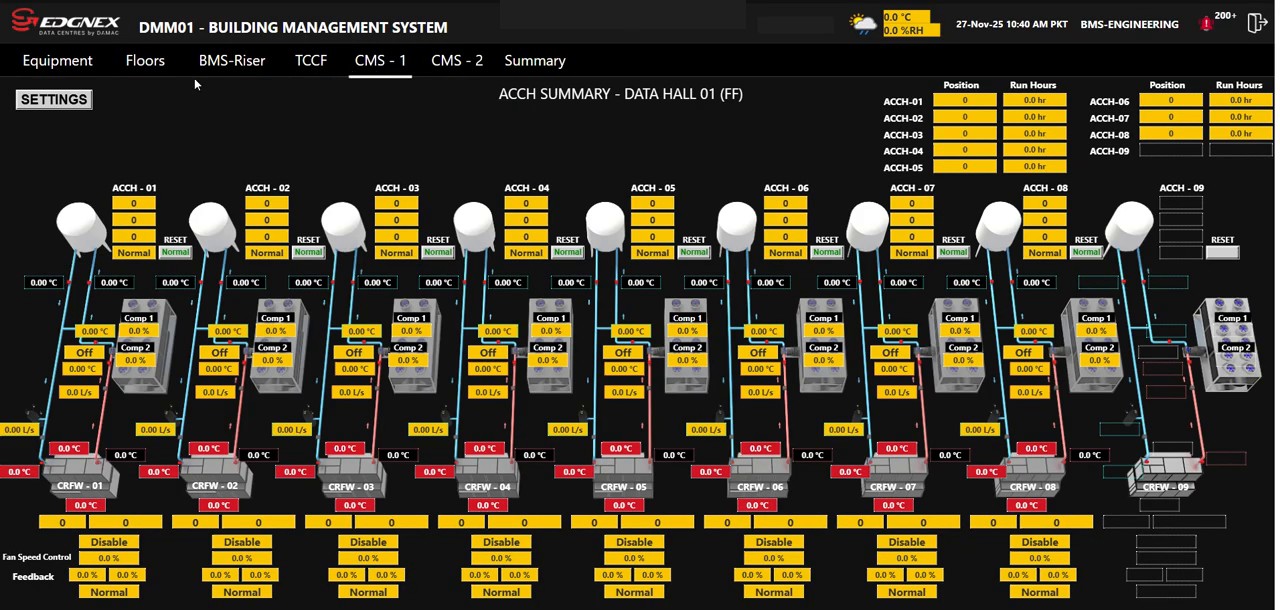The width and height of the screenshot is (1280, 610).
Task: Click RESET Normal button beside ACCH - 01
Action: point(175,252)
